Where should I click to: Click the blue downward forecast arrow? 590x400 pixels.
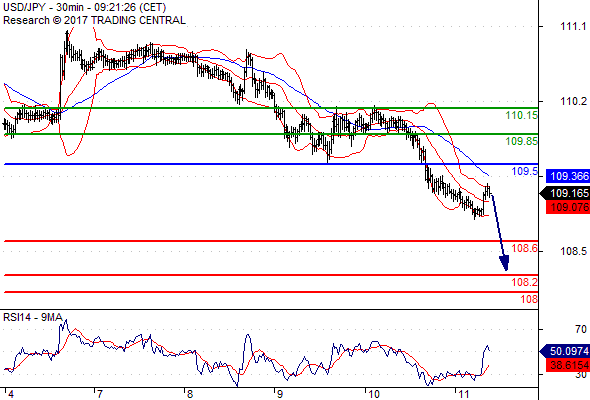pyautogui.click(x=500, y=232)
